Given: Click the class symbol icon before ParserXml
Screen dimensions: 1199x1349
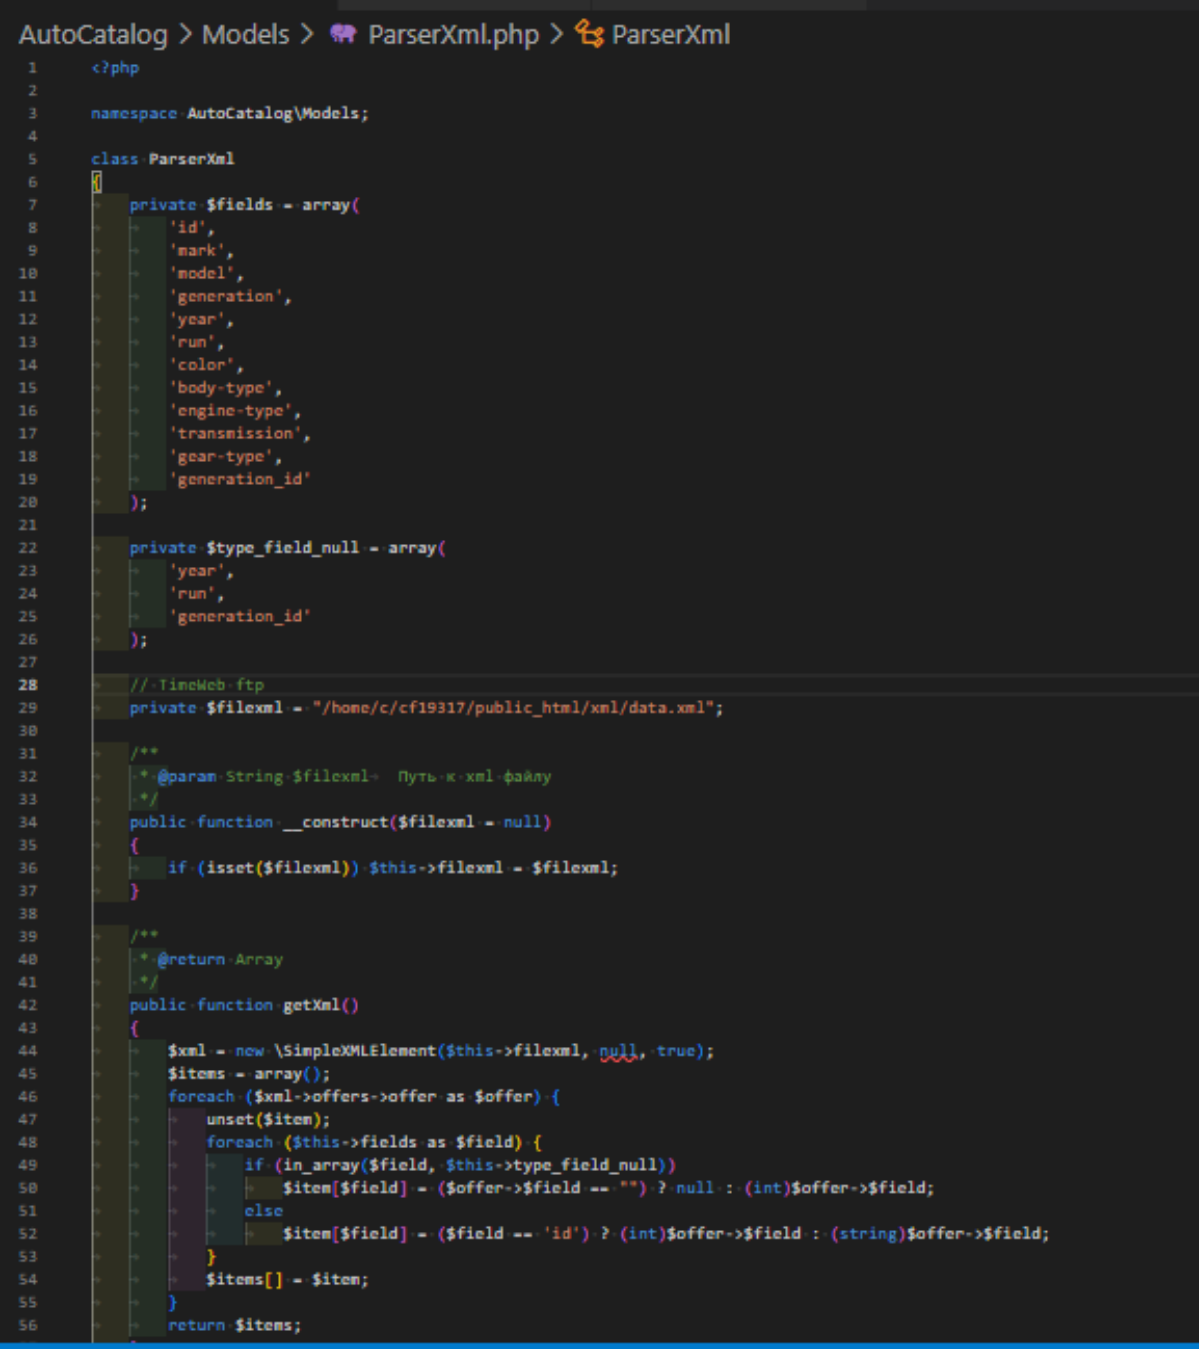Looking at the screenshot, I should point(590,34).
